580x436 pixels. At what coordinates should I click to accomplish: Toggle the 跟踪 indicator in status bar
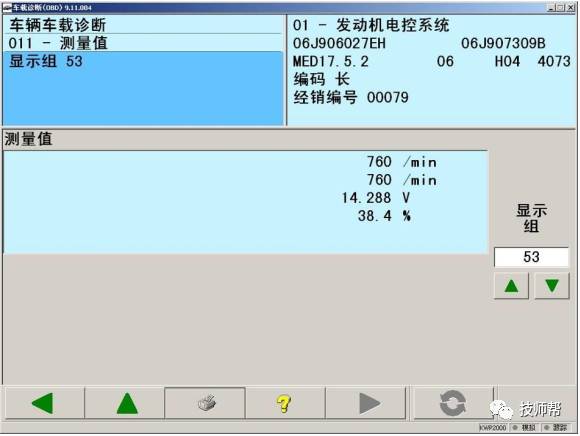[557, 428]
